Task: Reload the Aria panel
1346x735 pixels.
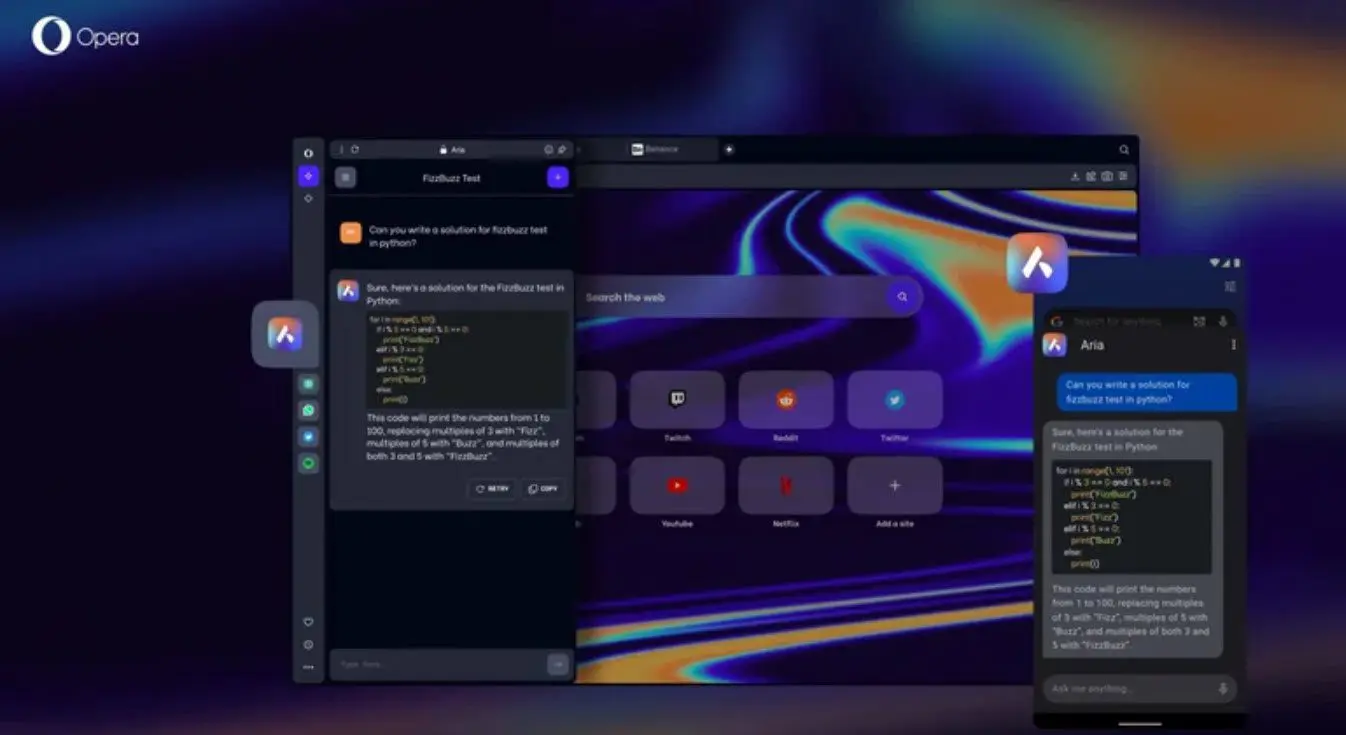Action: (355, 149)
